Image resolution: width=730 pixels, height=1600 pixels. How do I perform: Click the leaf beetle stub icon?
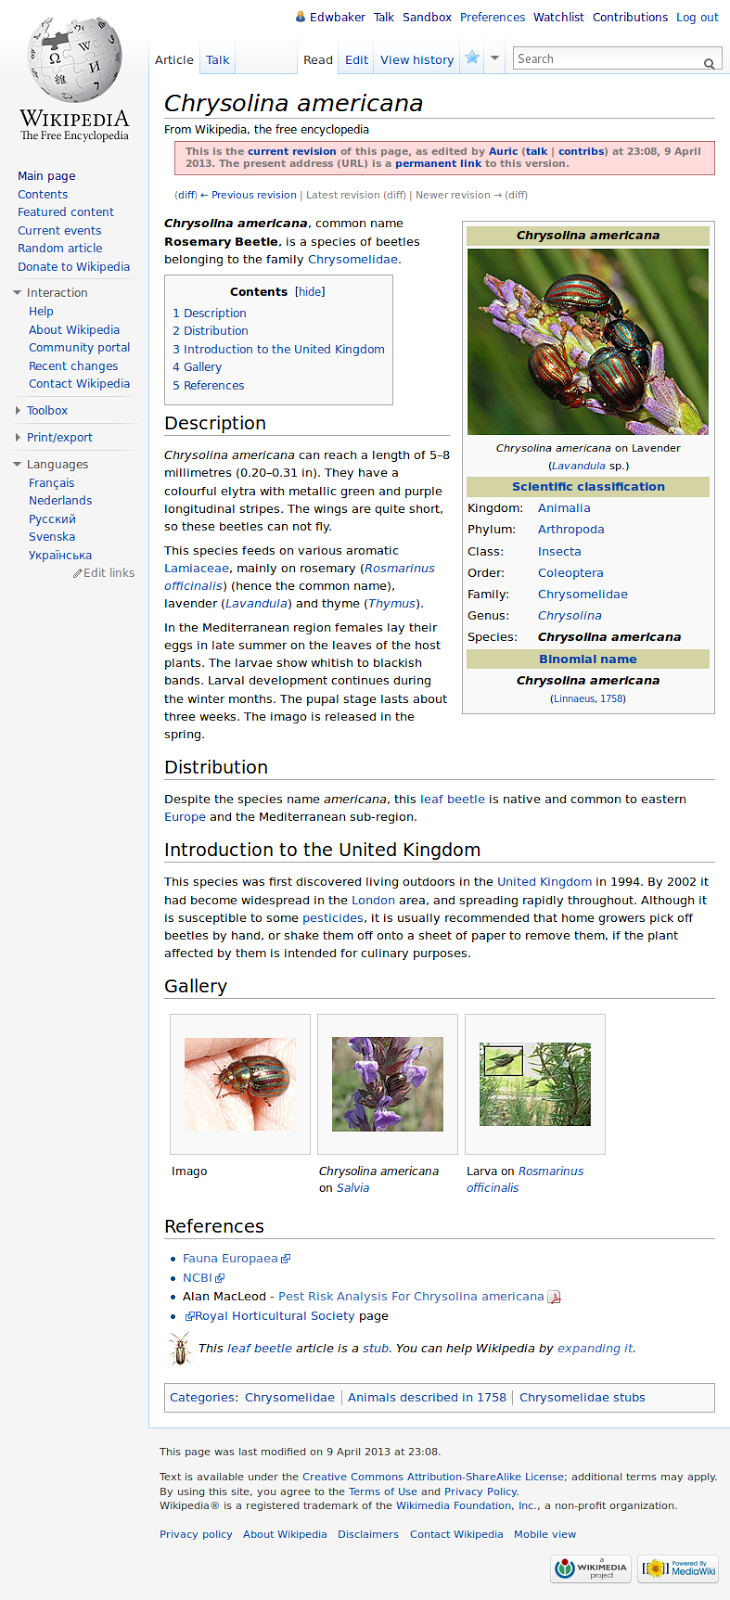[180, 1348]
